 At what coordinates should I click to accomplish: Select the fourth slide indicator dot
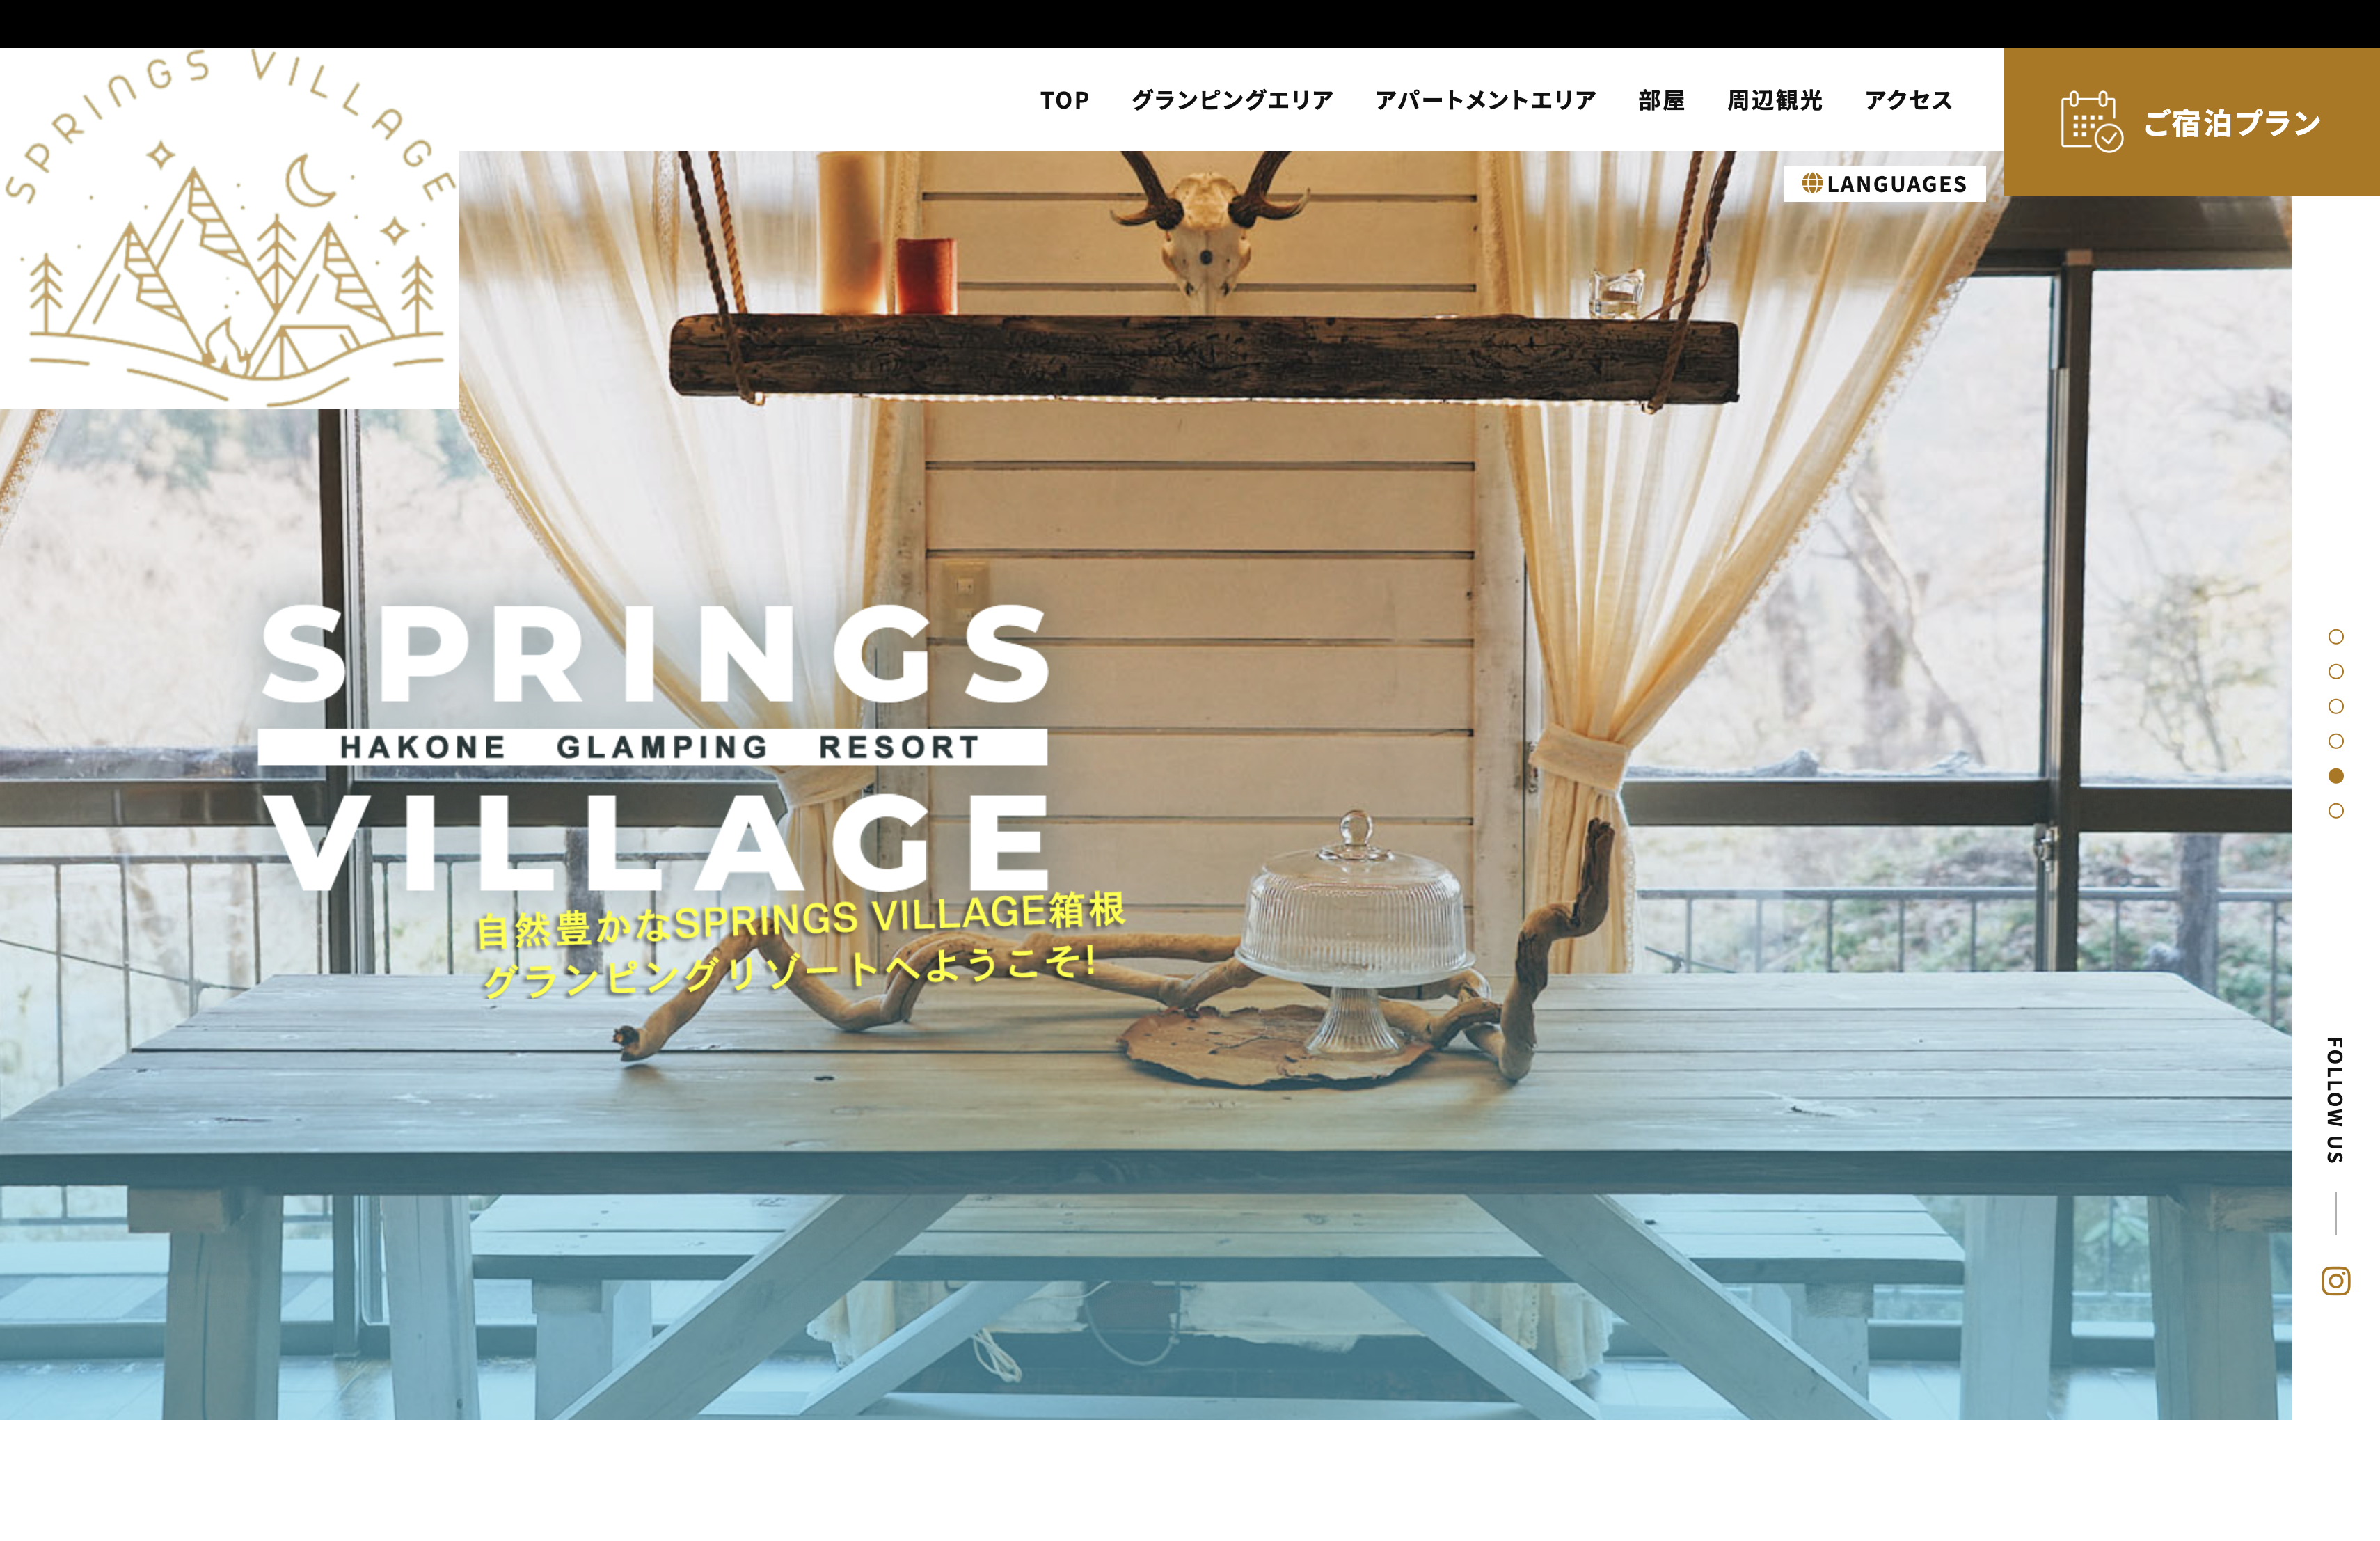[x=2335, y=741]
